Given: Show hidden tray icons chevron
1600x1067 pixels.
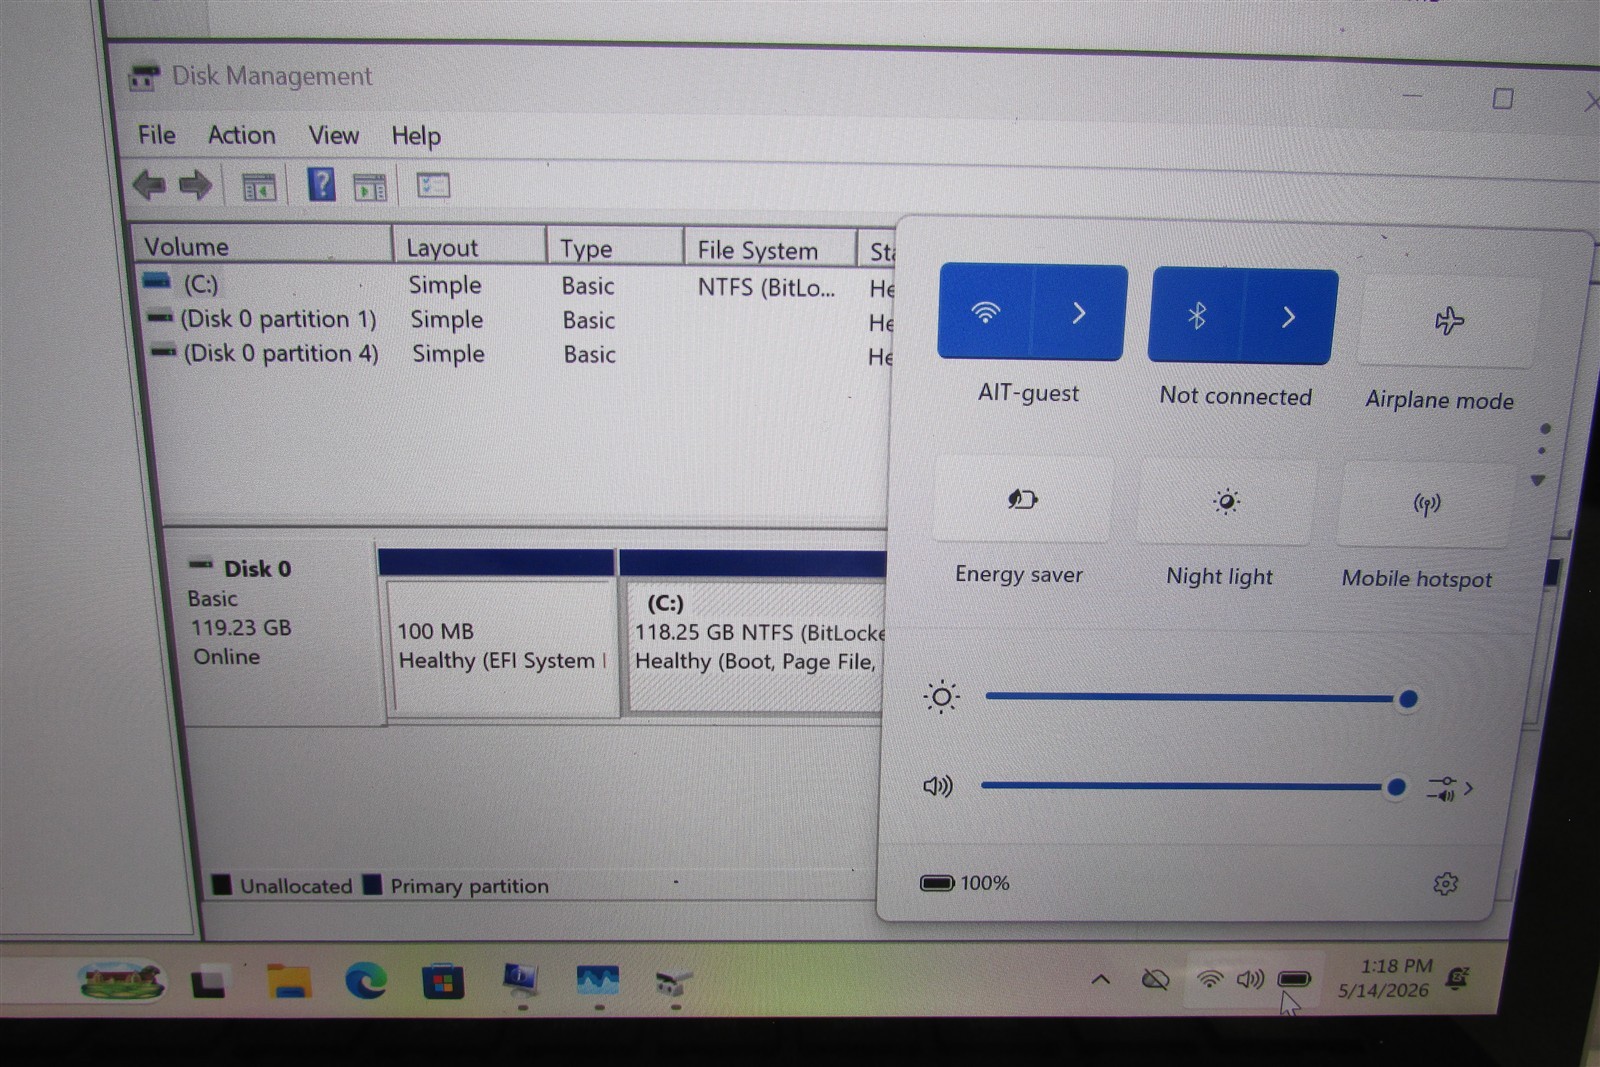Looking at the screenshot, I should pyautogui.click(x=1100, y=979).
